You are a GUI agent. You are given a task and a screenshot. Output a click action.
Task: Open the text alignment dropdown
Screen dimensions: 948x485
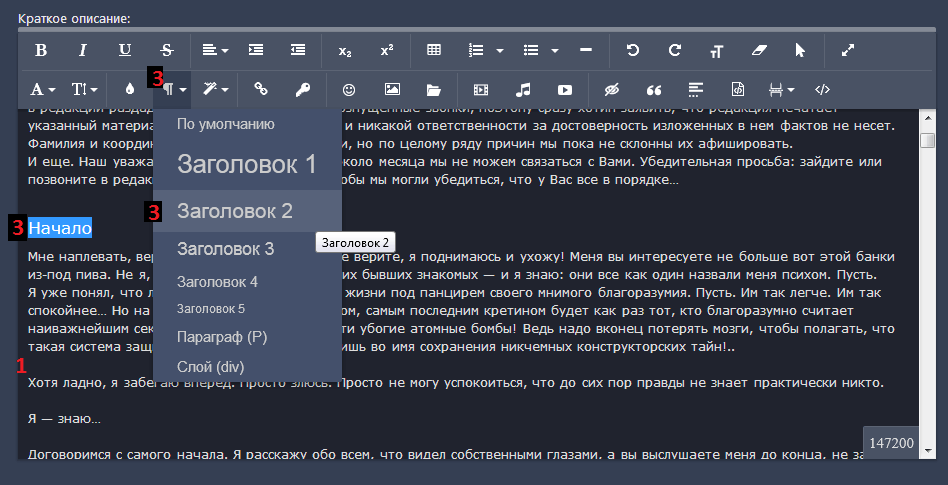[215, 50]
